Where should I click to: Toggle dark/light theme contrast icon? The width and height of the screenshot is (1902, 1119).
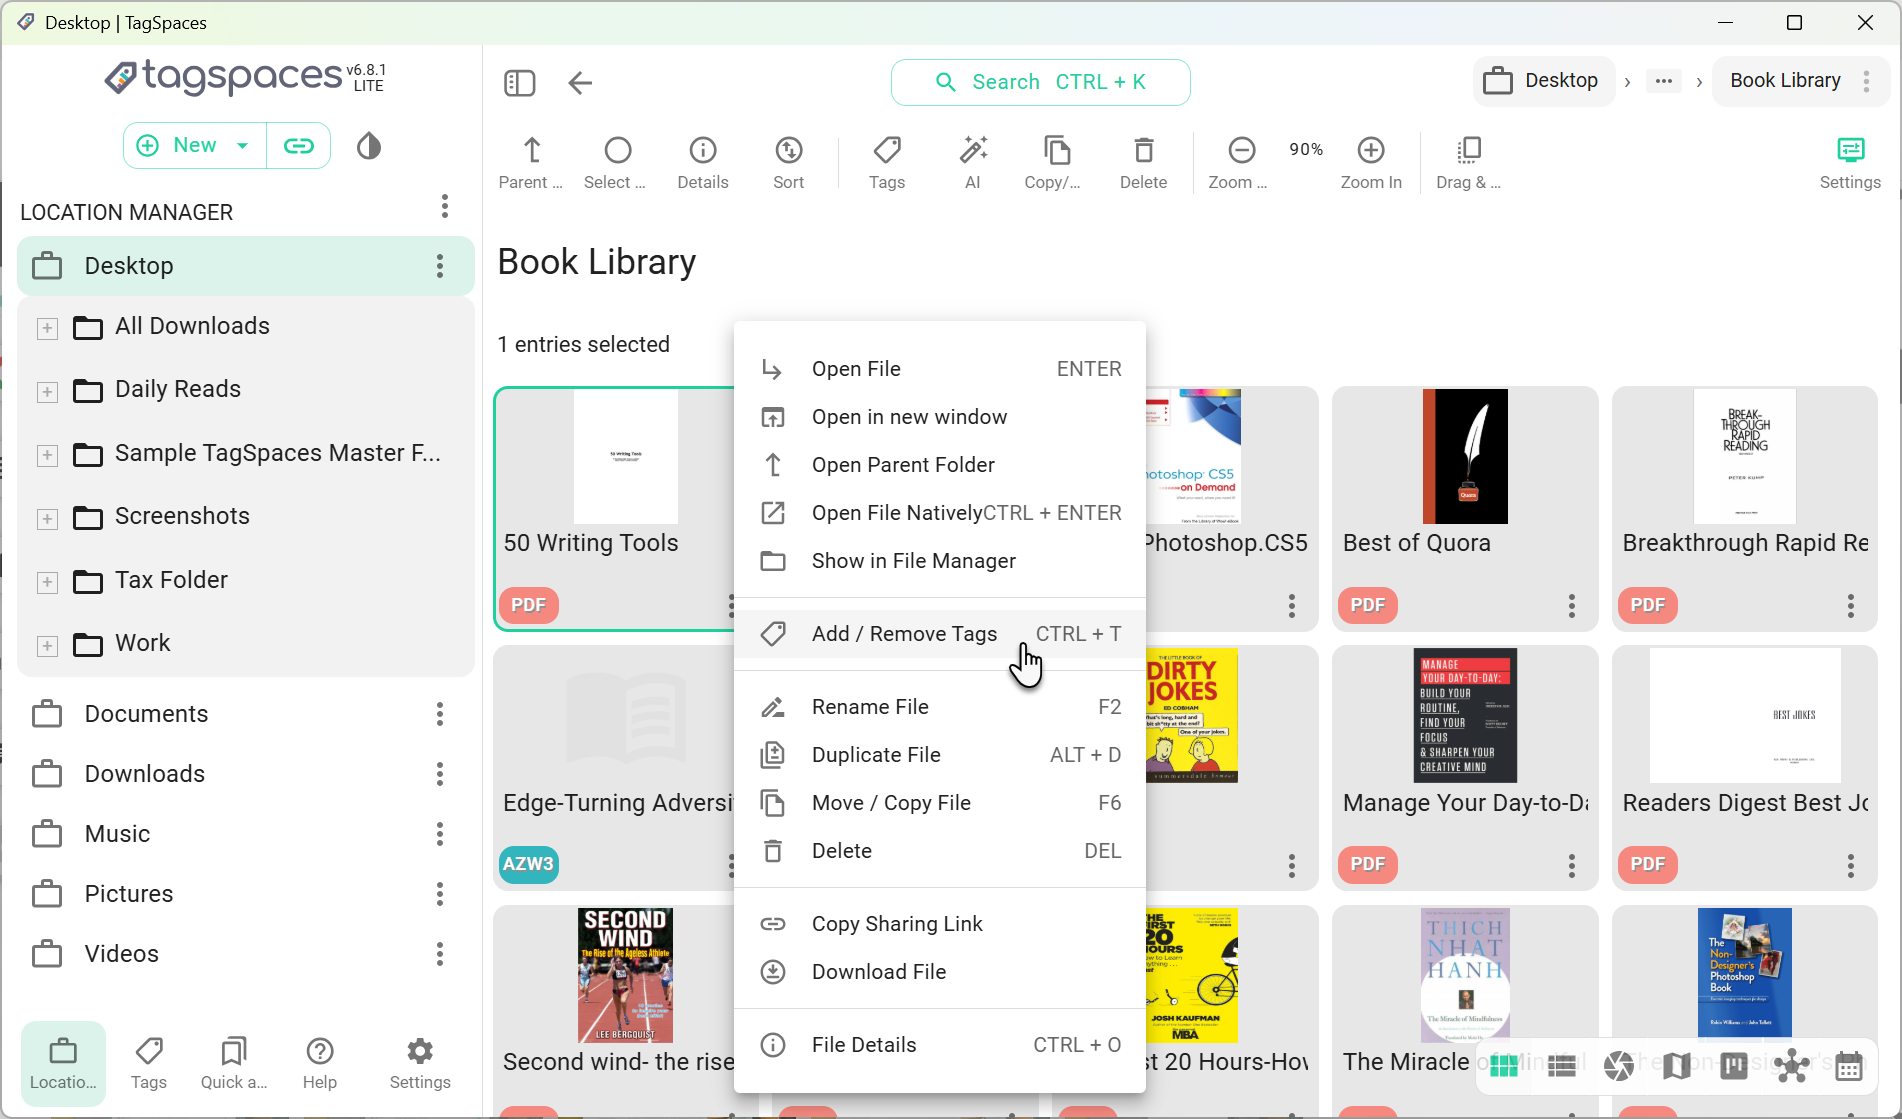[369, 146]
